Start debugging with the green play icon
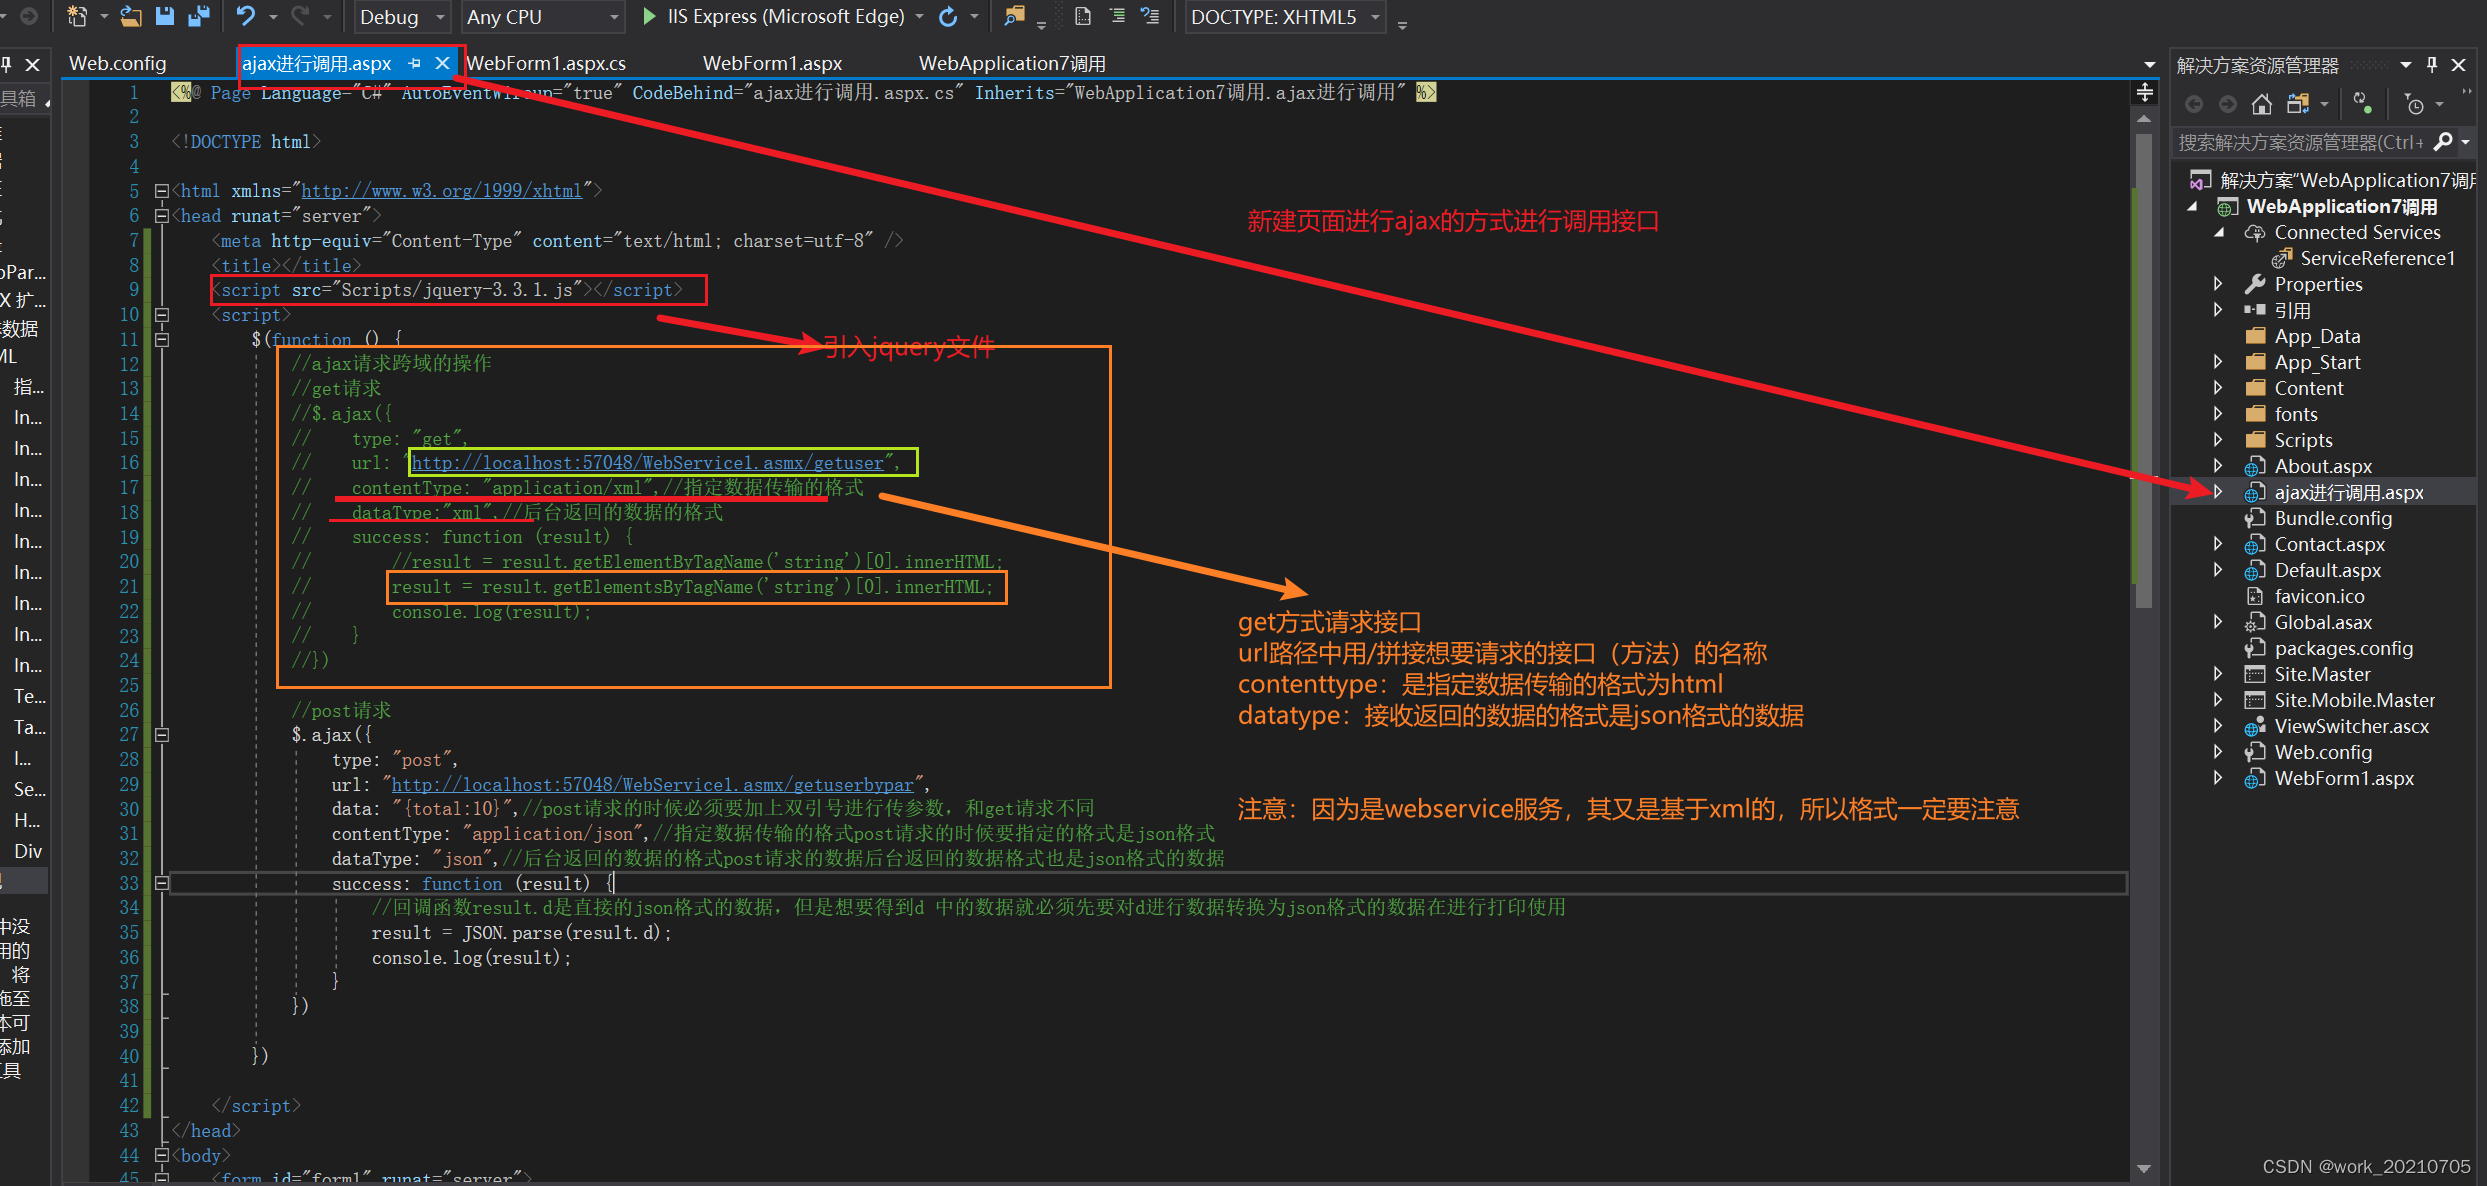The height and width of the screenshot is (1186, 2487). [x=649, y=16]
